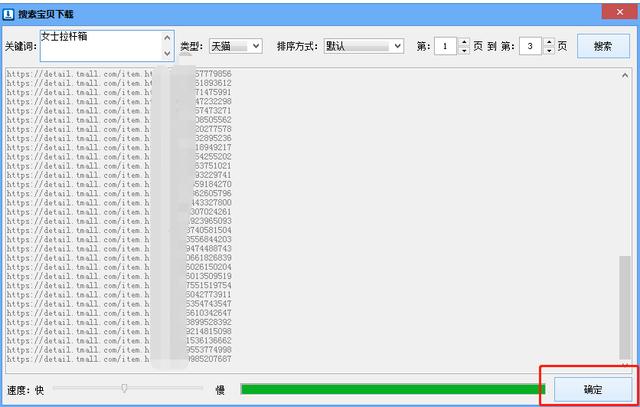Click the 关键词 keyword text box
The height and width of the screenshot is (407, 640).
[100, 45]
